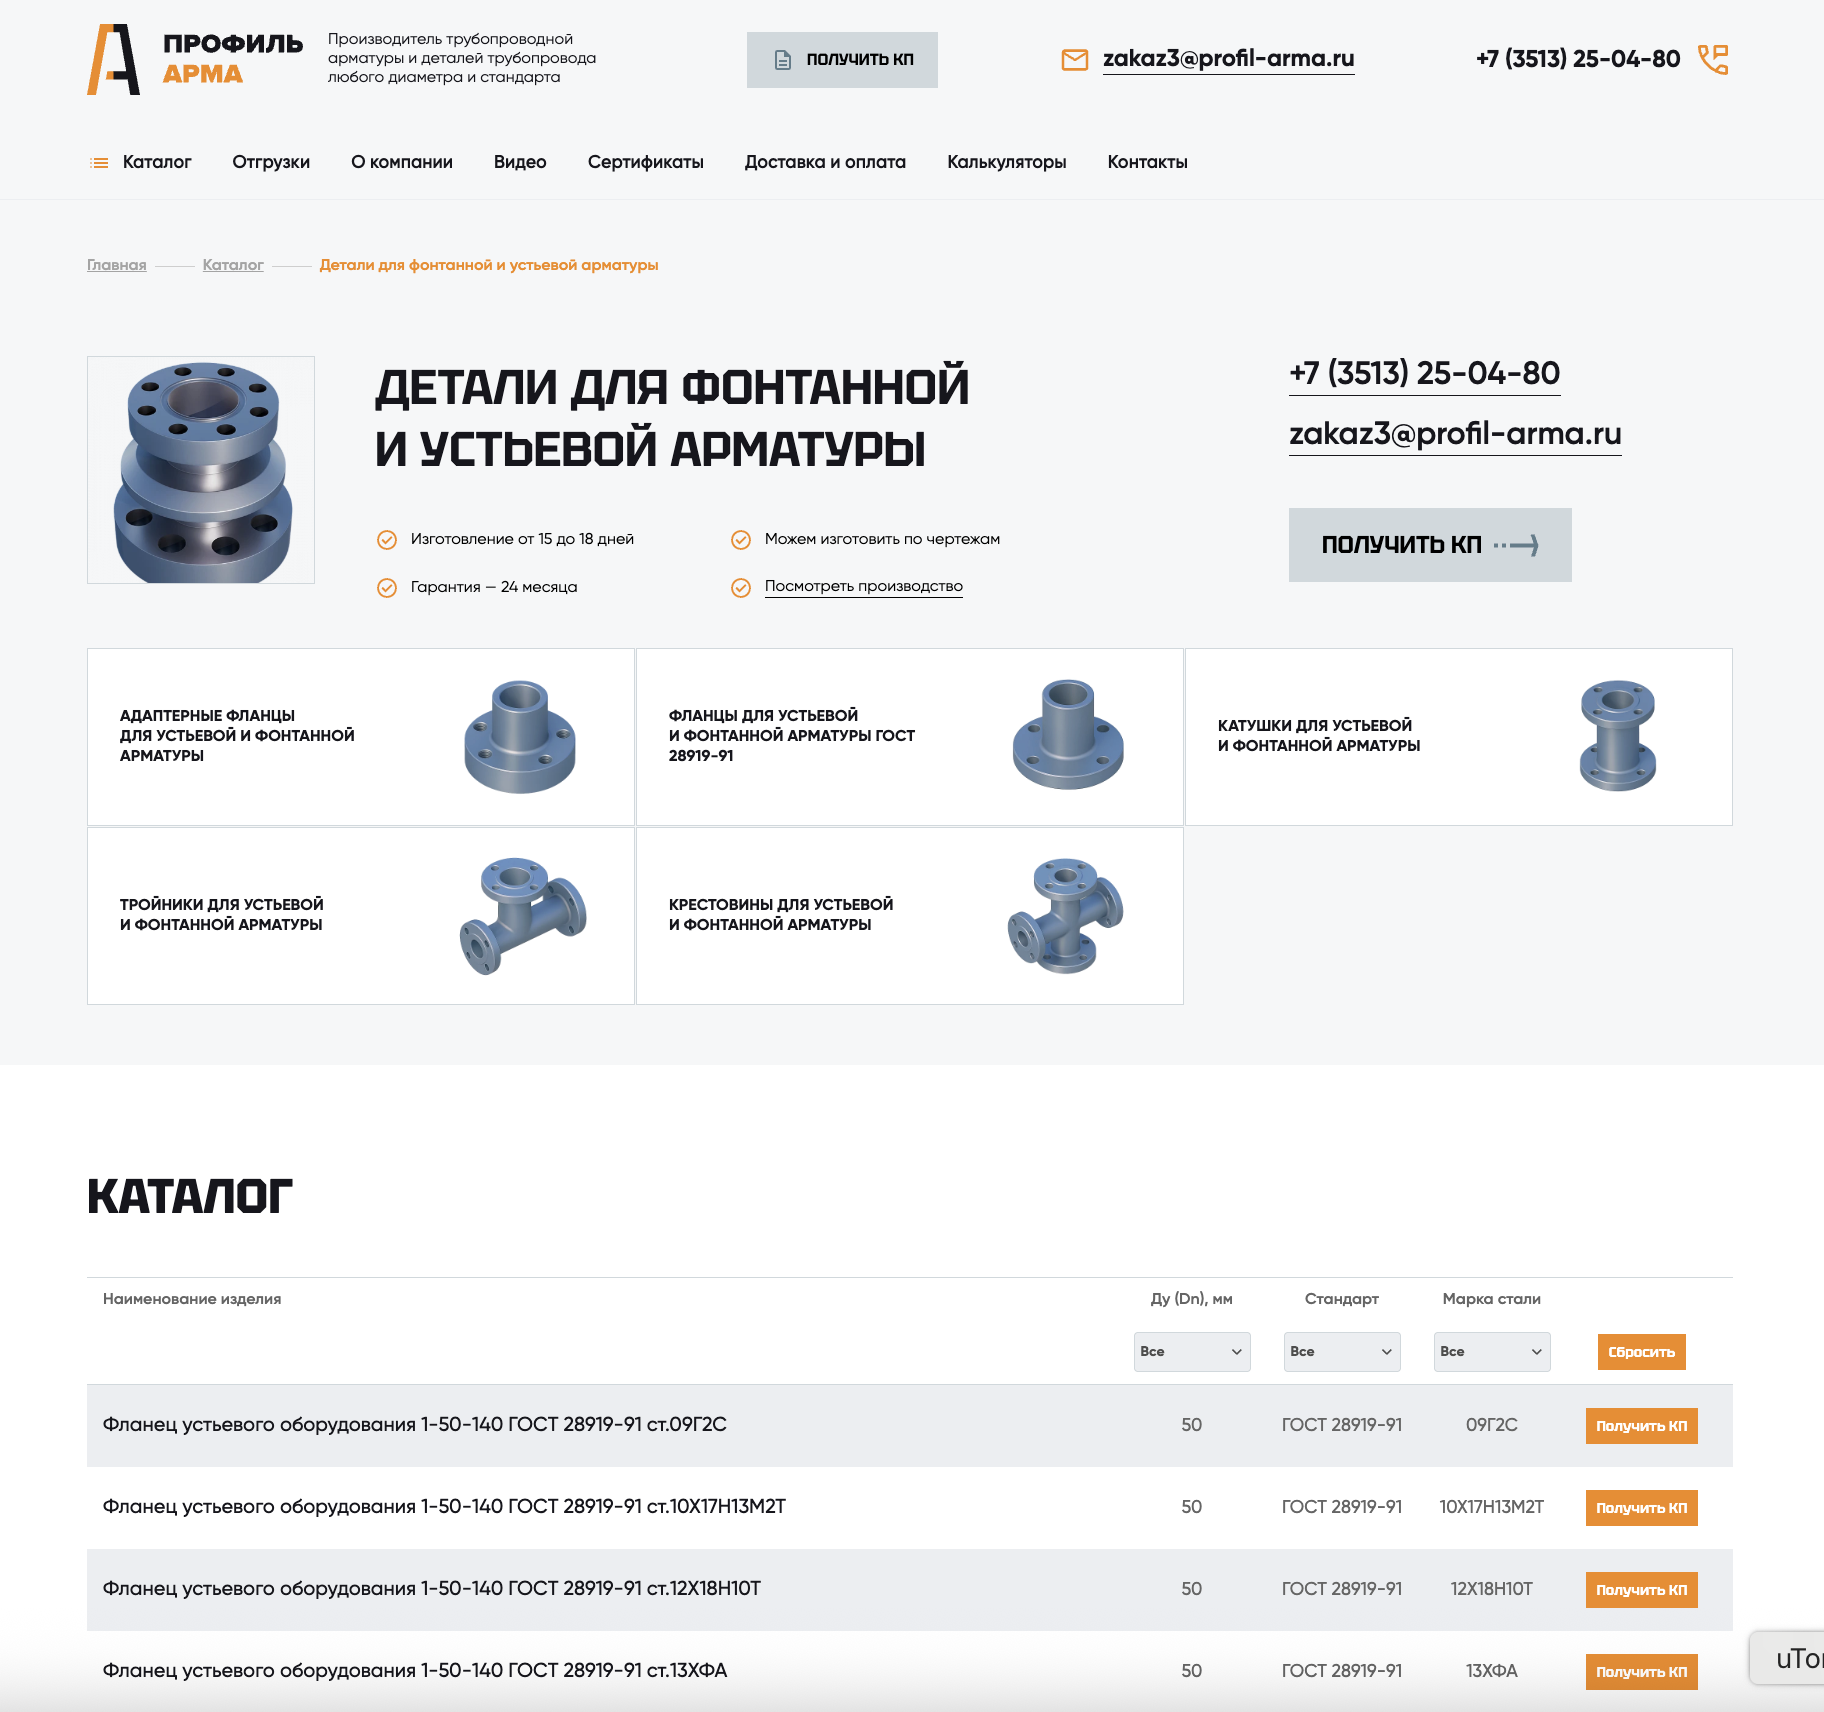Expand the Марка стали filter dropdown

click(1491, 1351)
